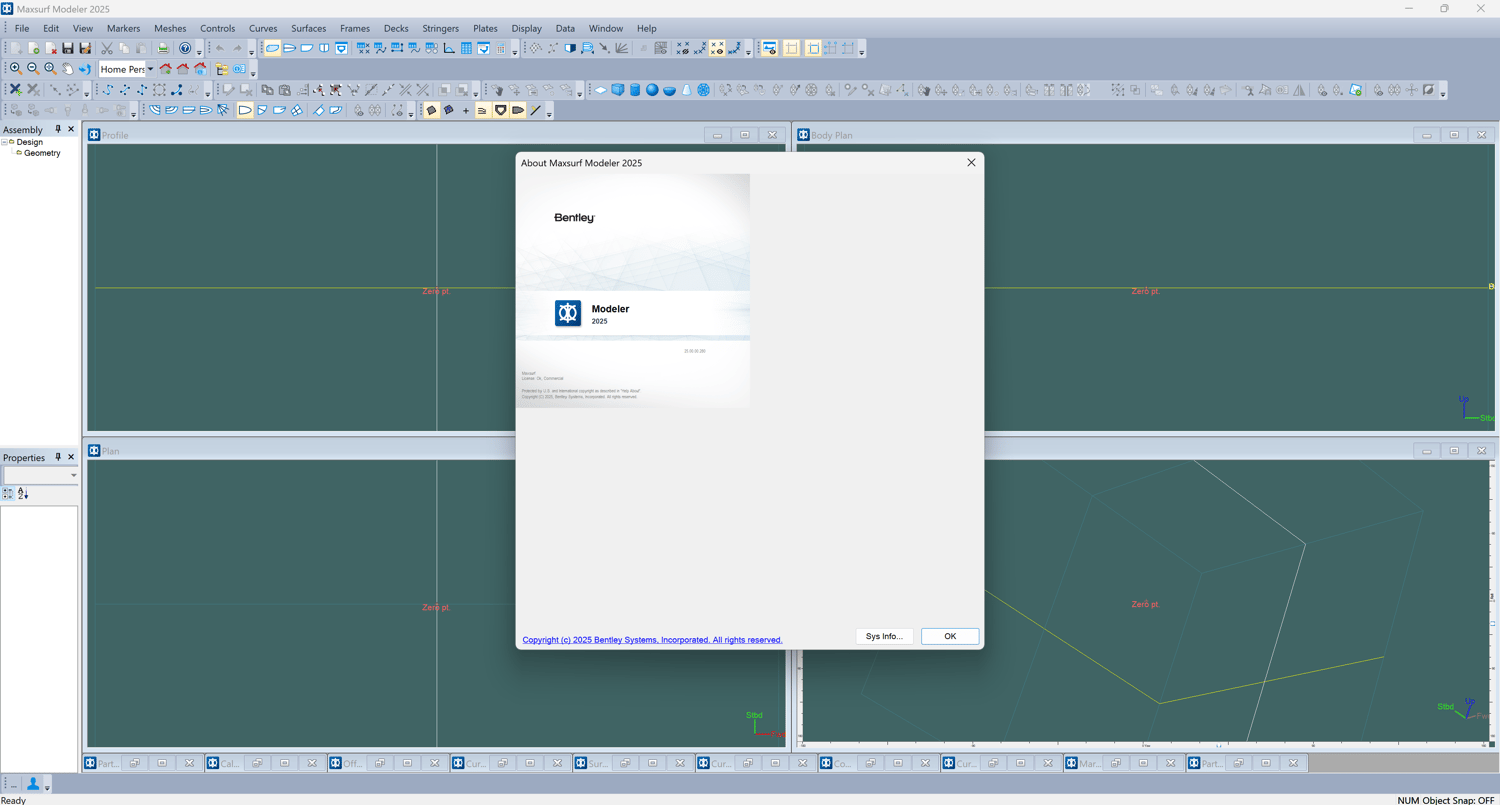
Task: Toggle the highlighted markers eye button
Action: 717,48
